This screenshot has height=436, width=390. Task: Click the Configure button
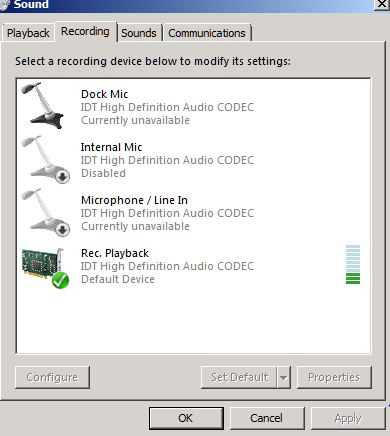[x=52, y=377]
